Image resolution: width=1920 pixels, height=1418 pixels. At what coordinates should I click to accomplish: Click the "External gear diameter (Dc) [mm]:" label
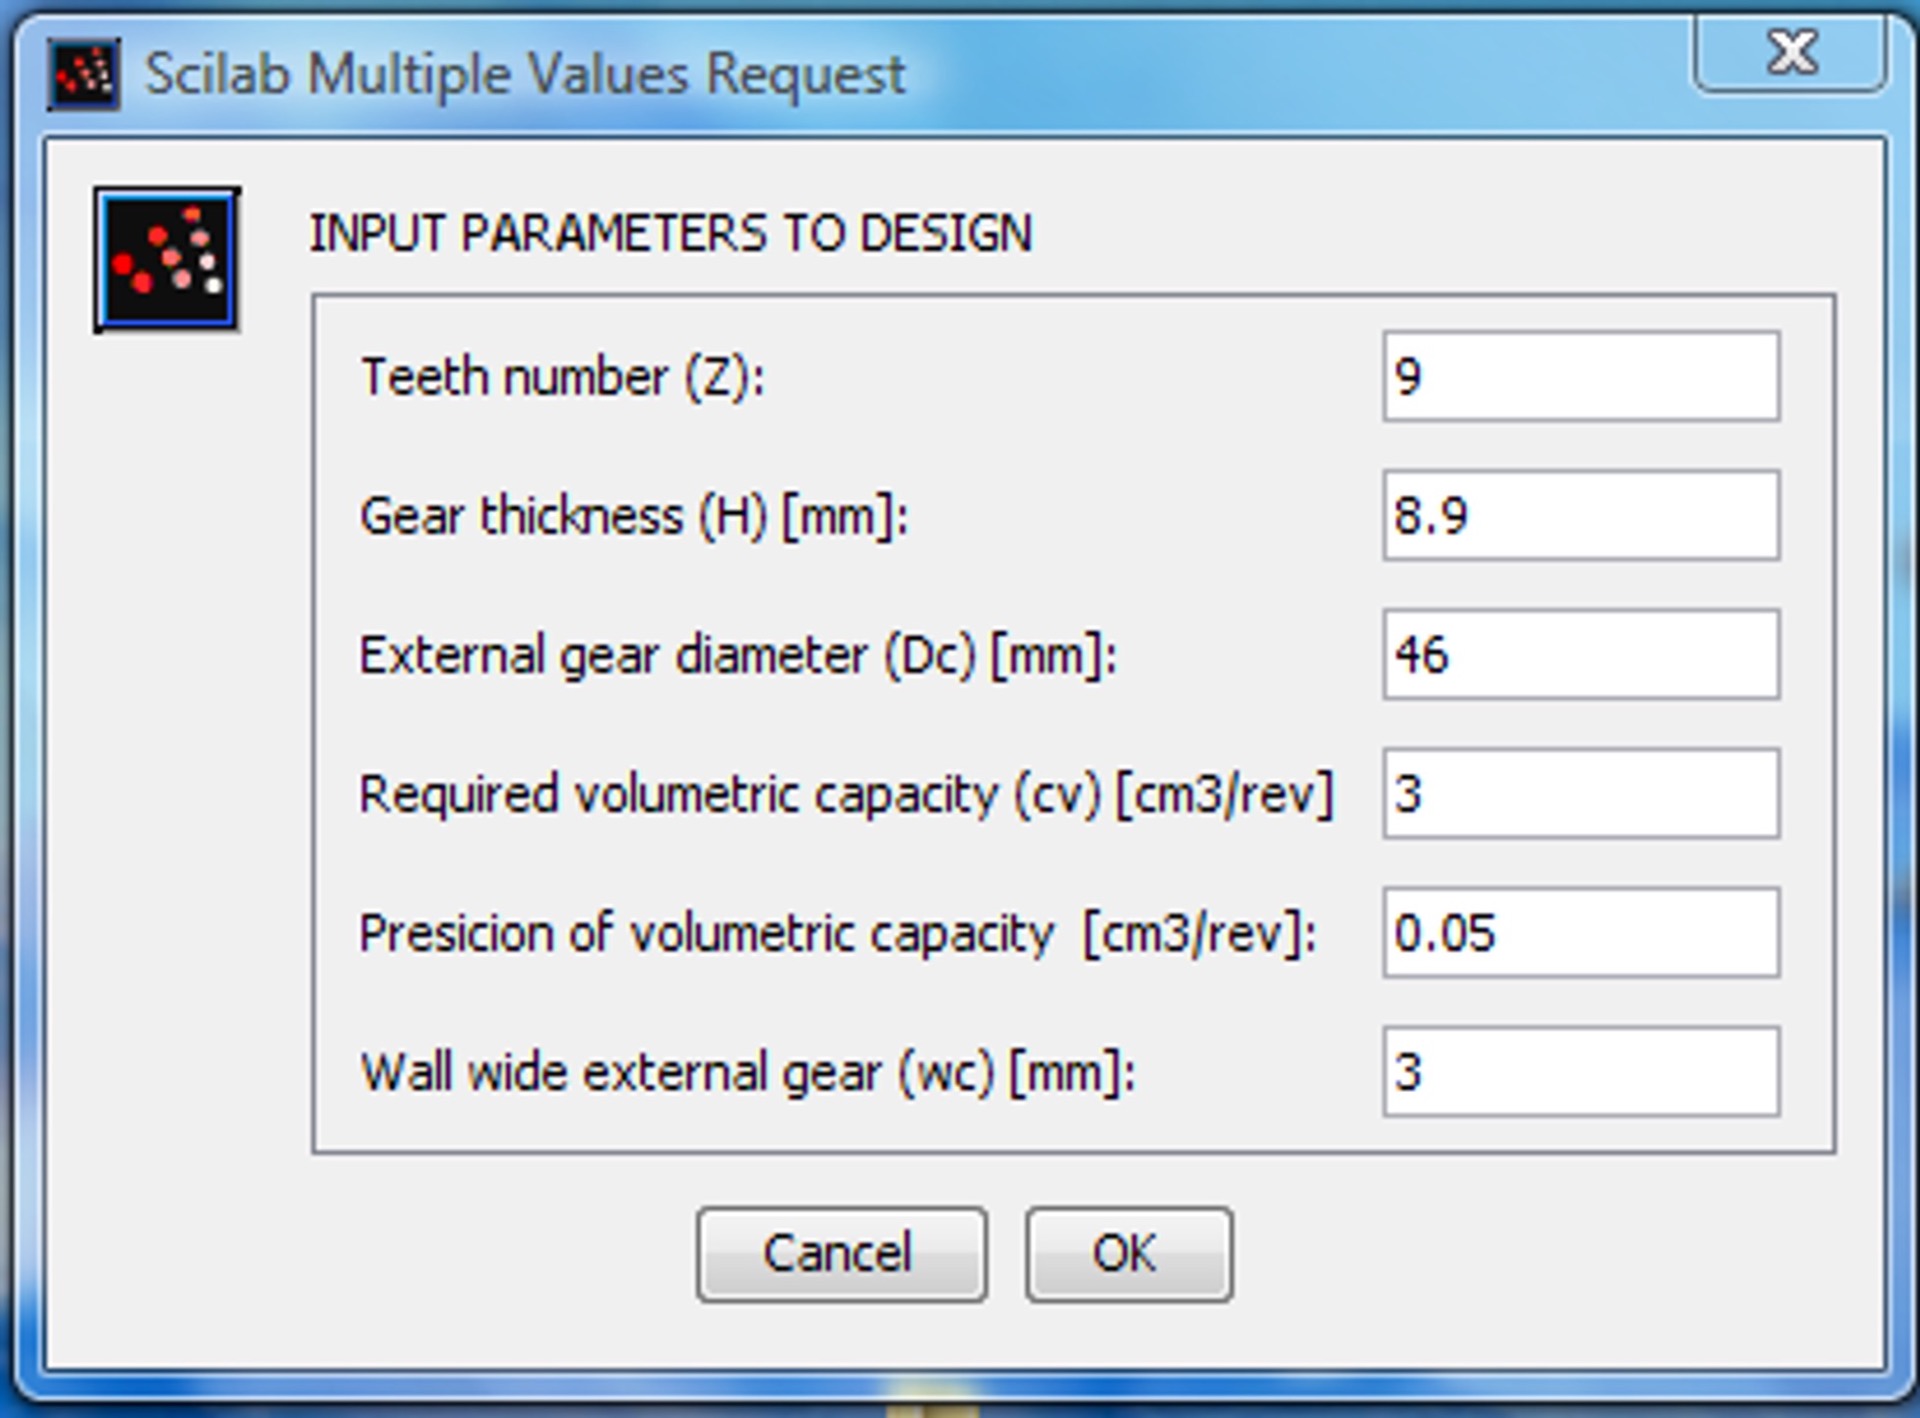tap(738, 656)
